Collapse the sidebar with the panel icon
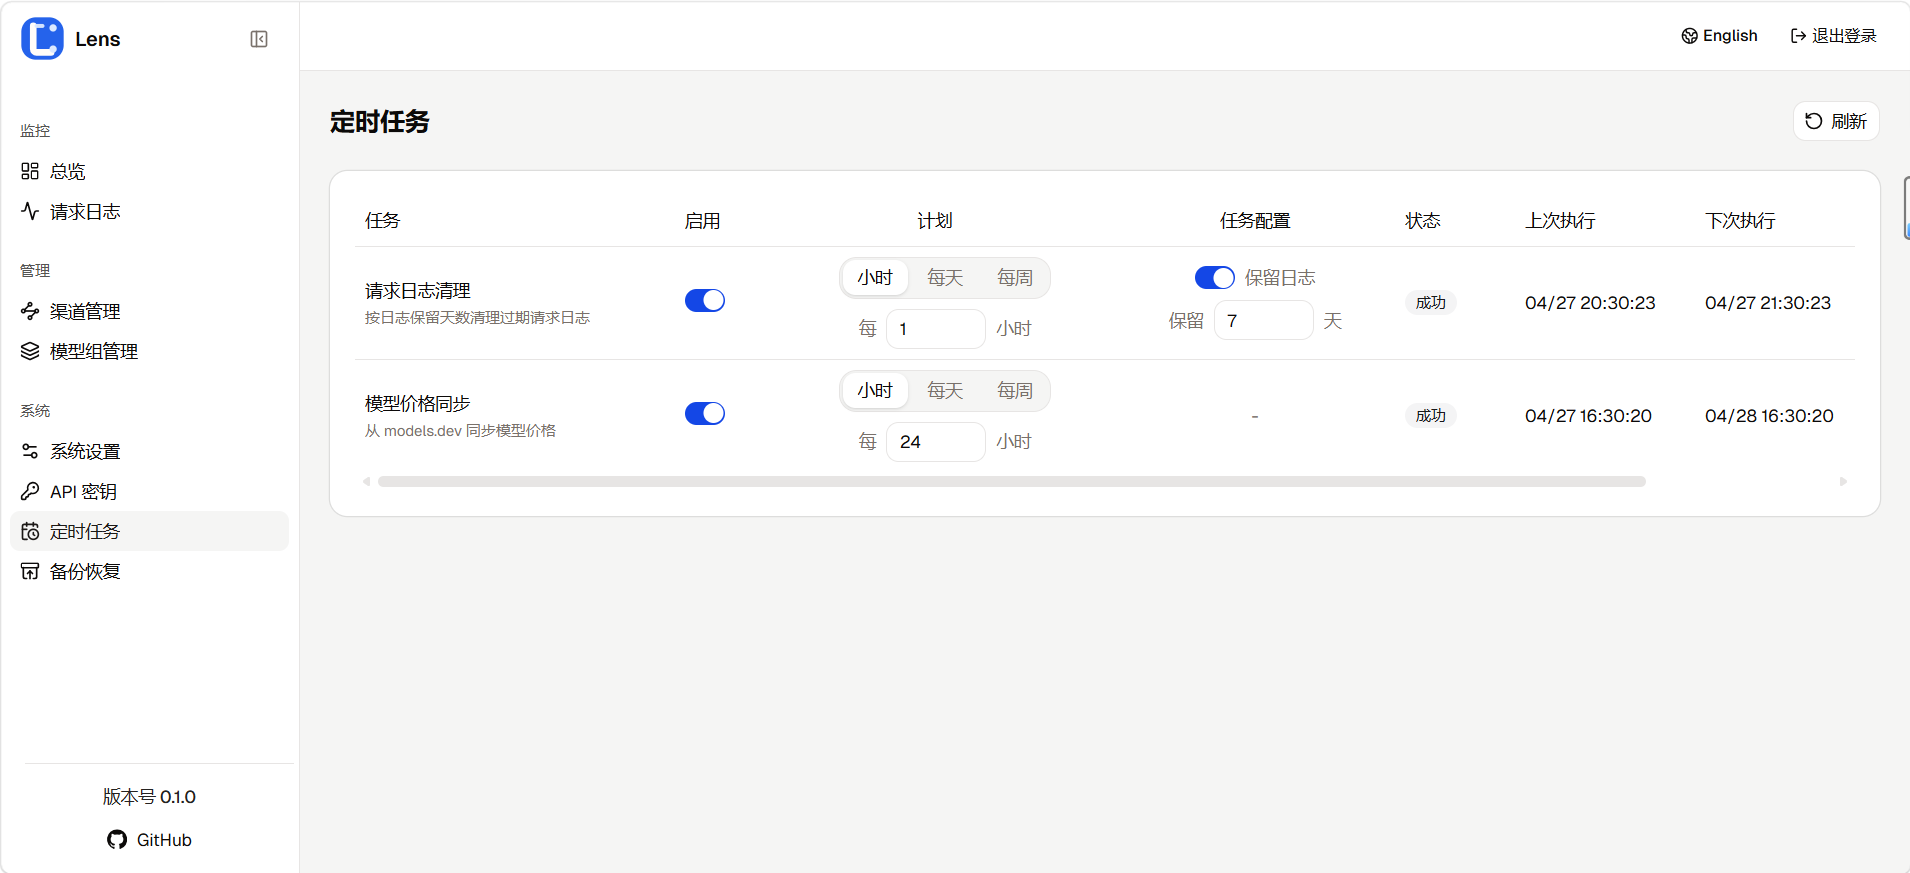 259,39
